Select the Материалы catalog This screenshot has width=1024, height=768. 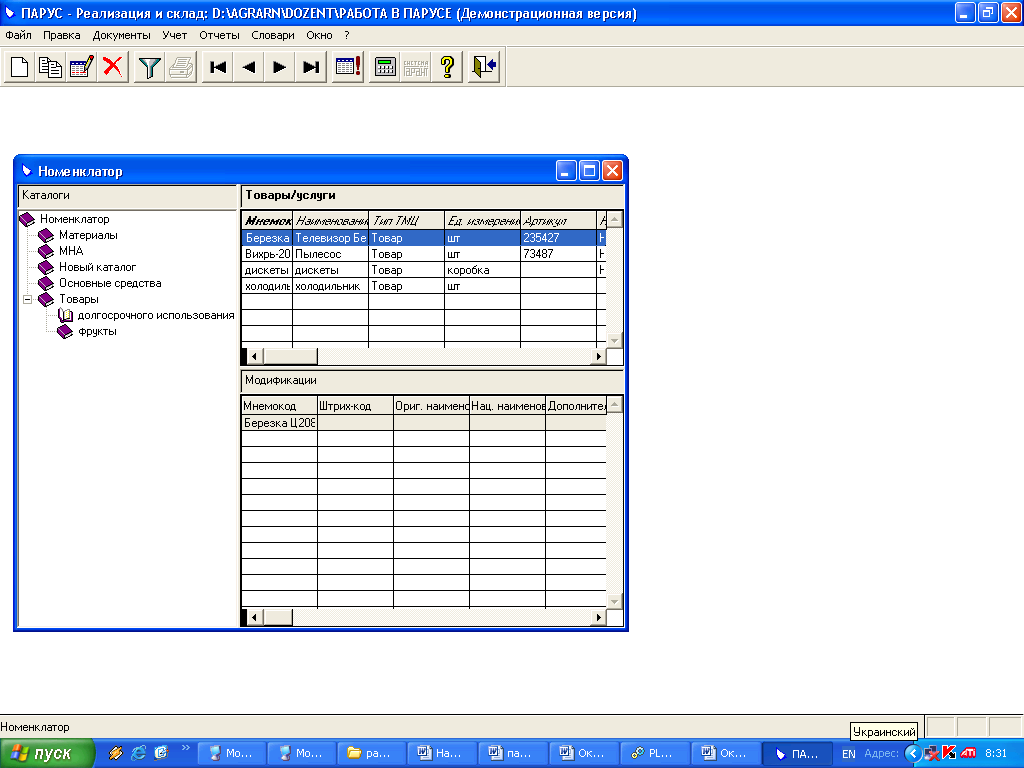pos(88,235)
